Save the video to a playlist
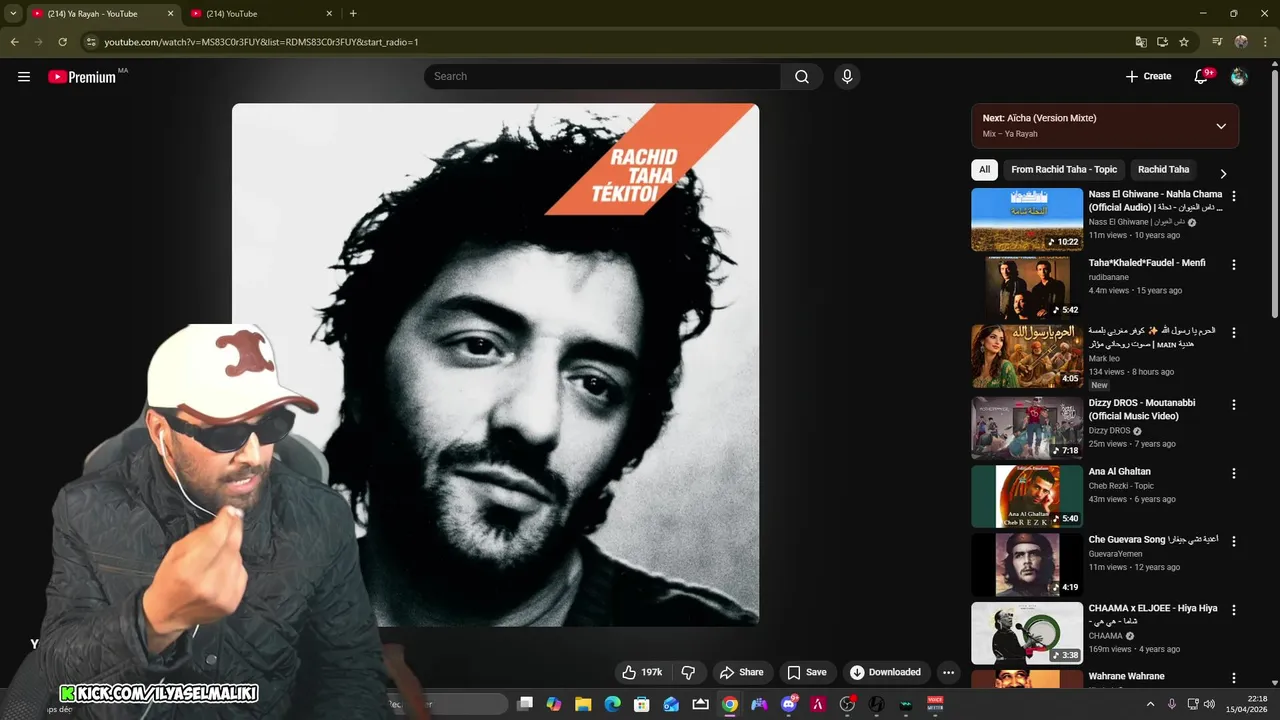The width and height of the screenshot is (1280, 720). [806, 673]
